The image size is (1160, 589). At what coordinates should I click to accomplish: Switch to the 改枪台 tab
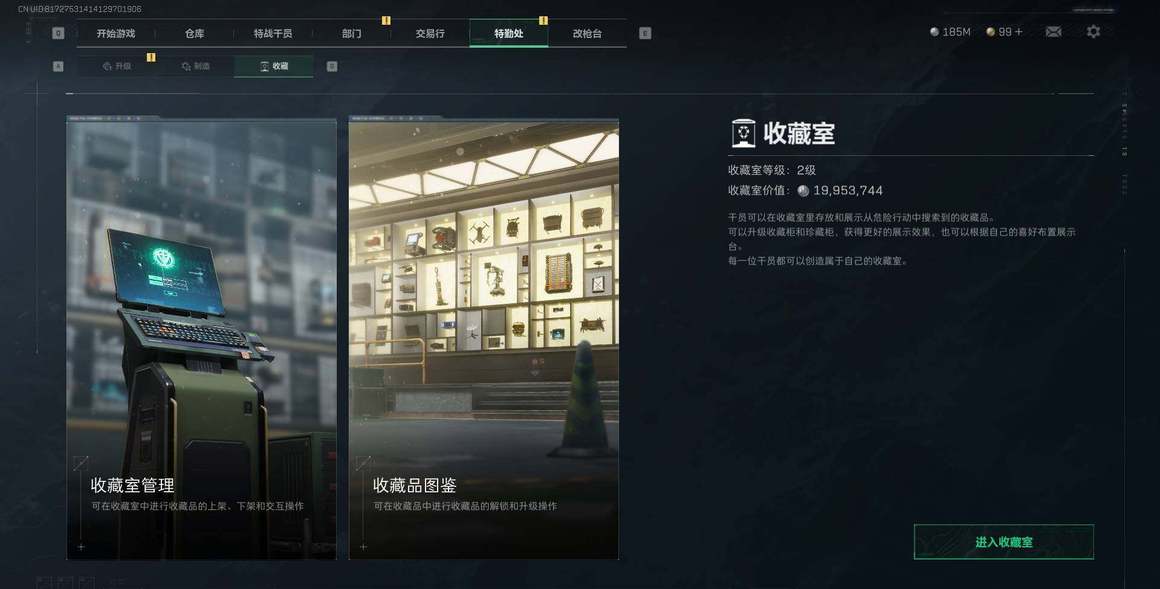click(x=587, y=33)
